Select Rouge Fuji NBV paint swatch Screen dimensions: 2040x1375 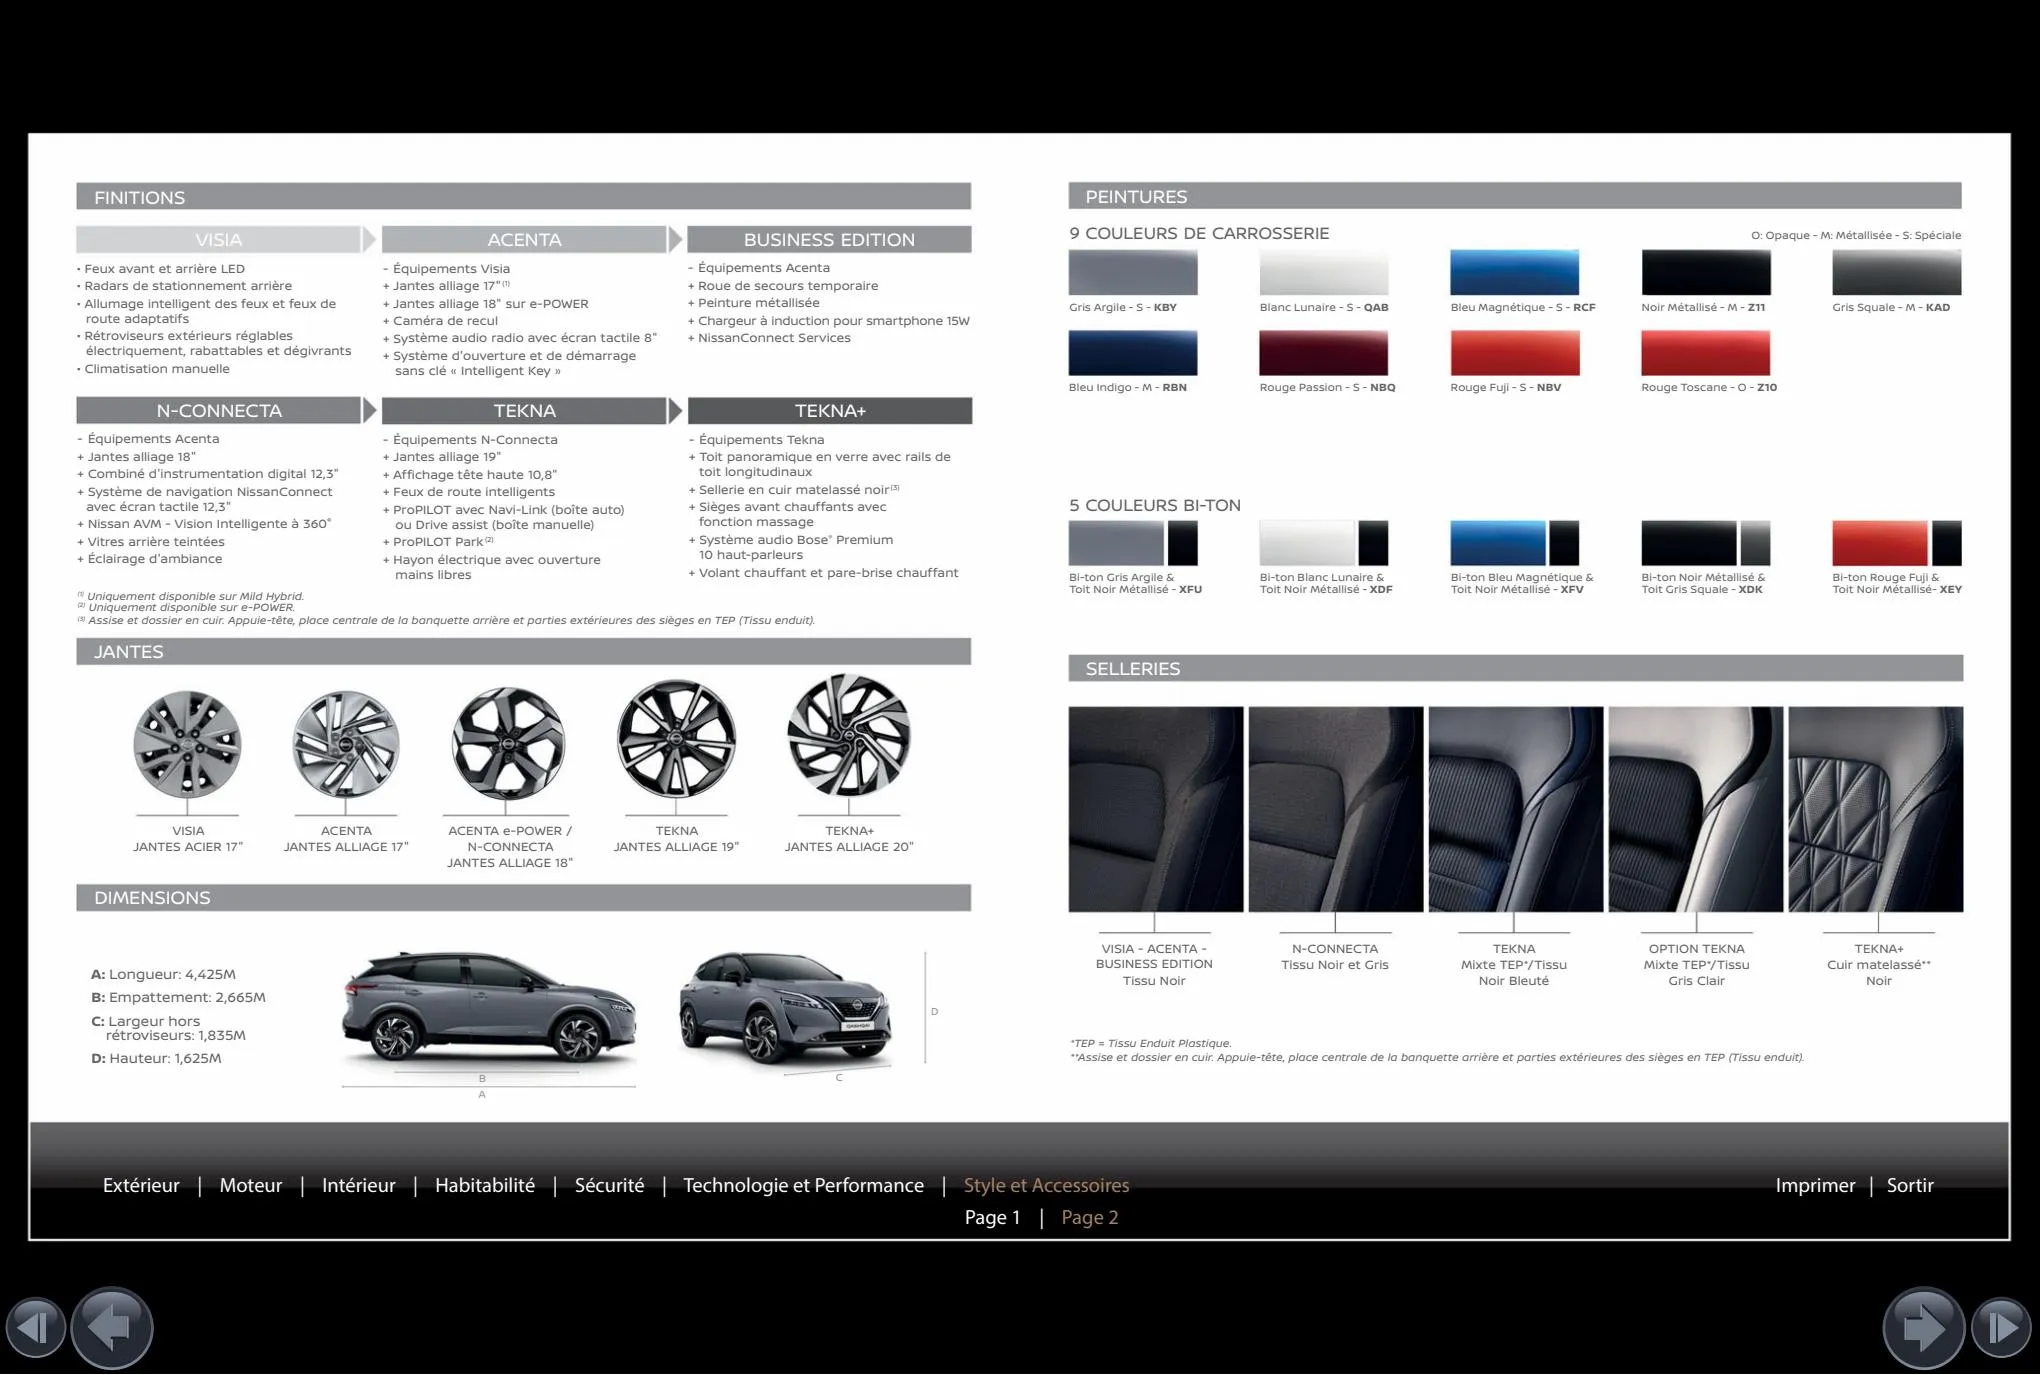(x=1515, y=353)
